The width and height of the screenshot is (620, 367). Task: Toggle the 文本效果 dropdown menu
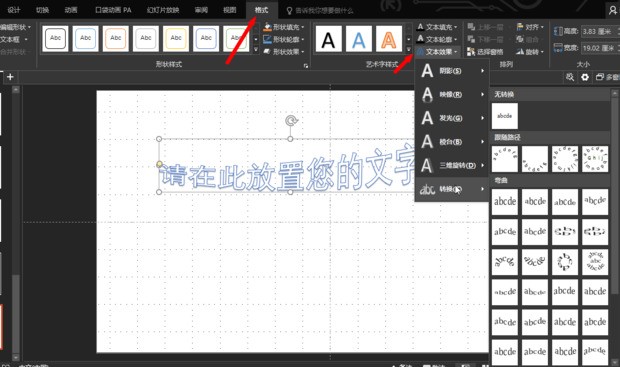[437, 52]
